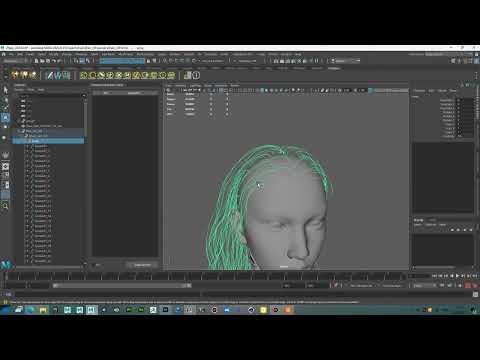Click the Go to Start playback button

coord(434,276)
